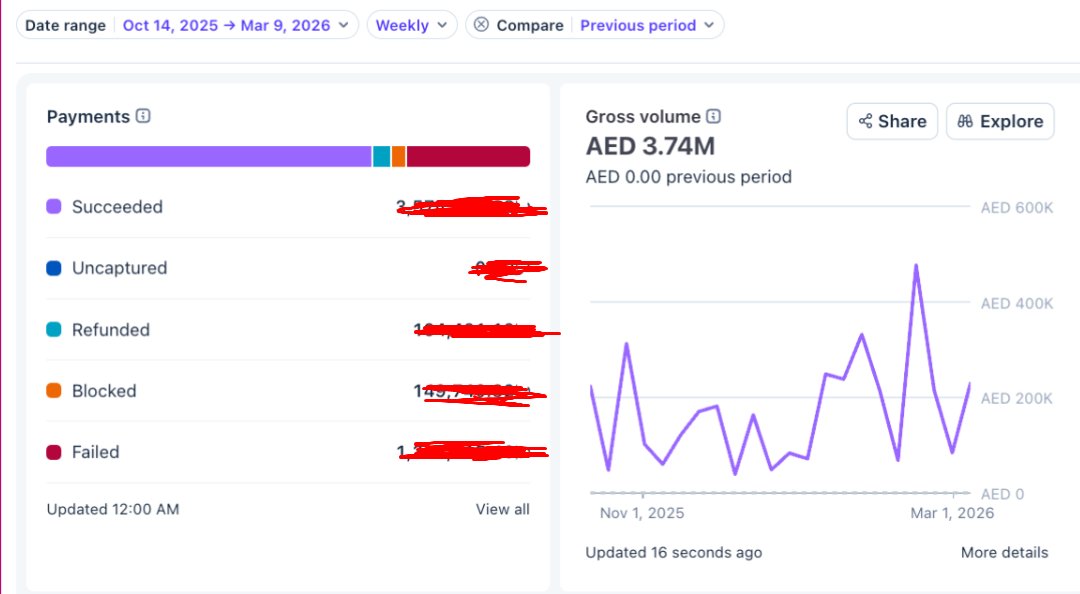This screenshot has height=594, width=1080.
Task: Click the Payments info icon
Action: click(x=143, y=116)
